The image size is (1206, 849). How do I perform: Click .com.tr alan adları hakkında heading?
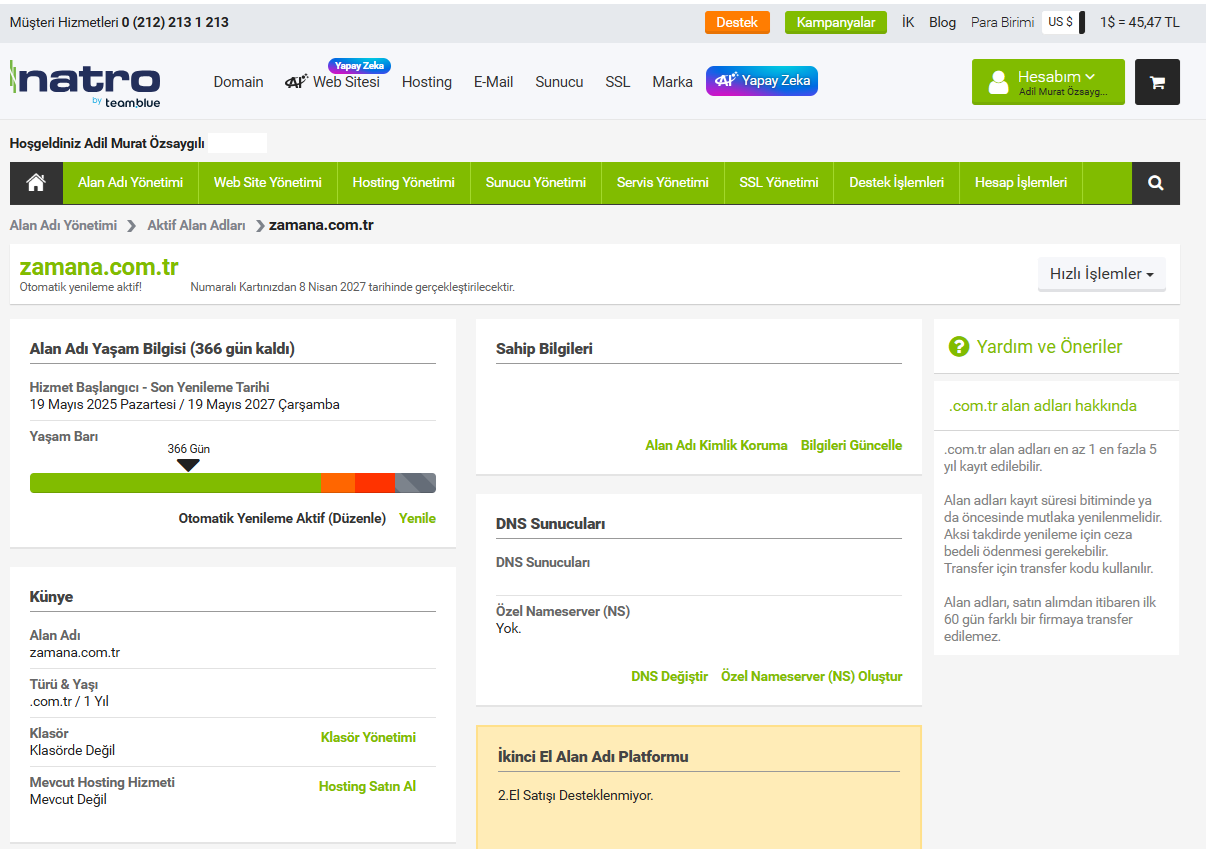(x=1042, y=405)
